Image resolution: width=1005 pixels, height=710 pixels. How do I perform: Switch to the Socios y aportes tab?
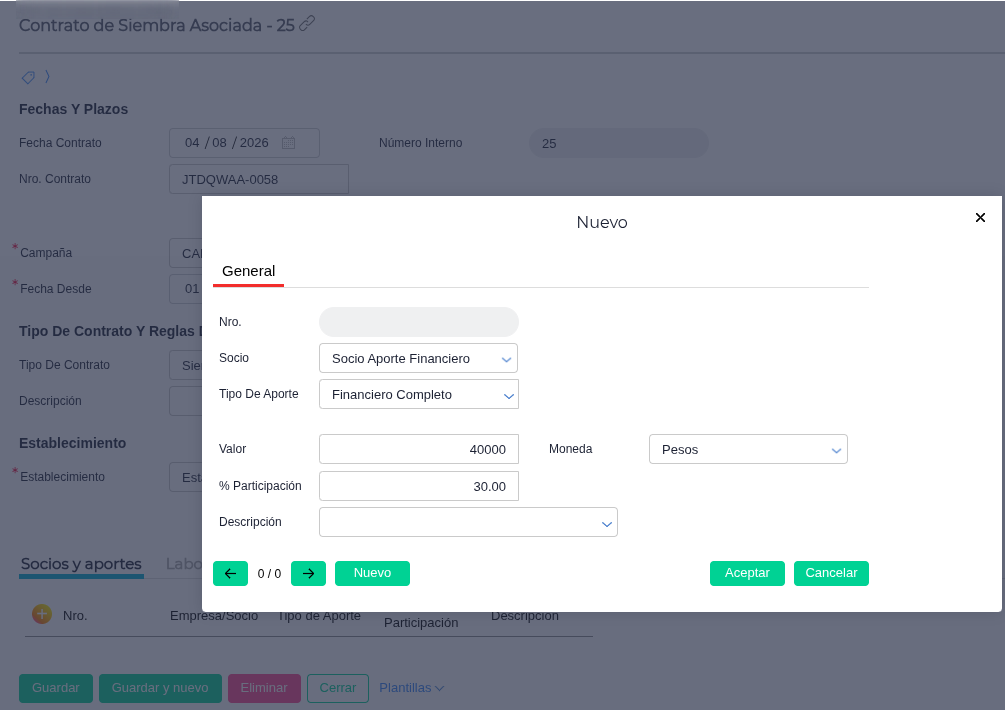point(81,564)
